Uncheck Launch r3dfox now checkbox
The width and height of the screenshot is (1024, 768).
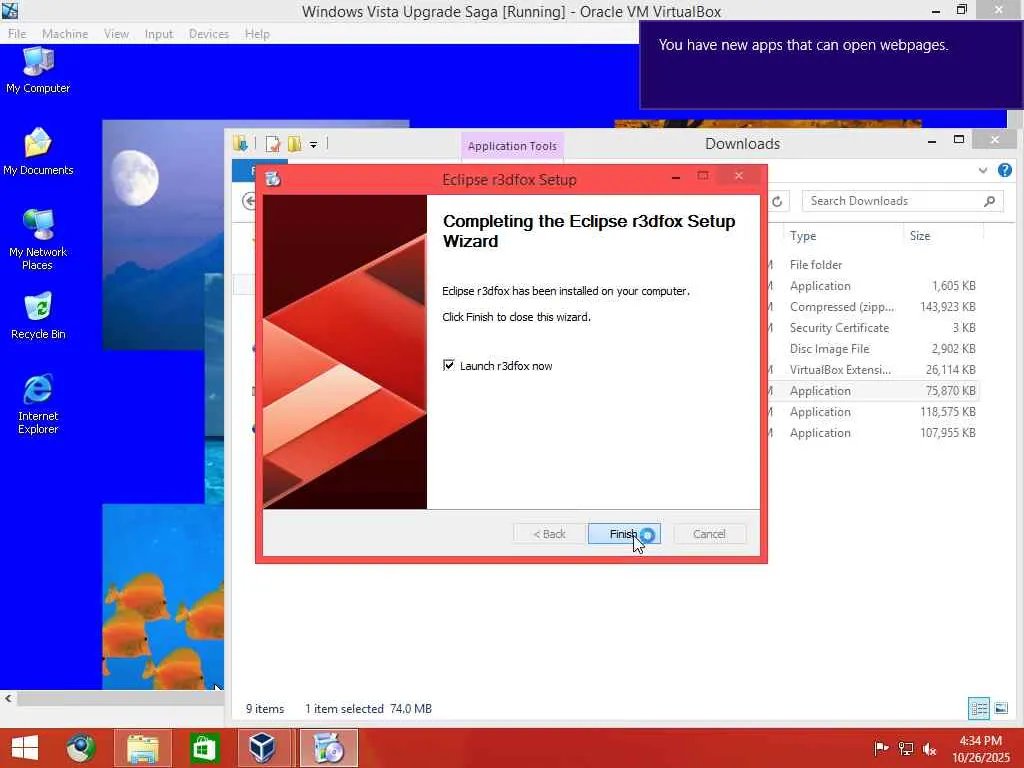coord(449,365)
